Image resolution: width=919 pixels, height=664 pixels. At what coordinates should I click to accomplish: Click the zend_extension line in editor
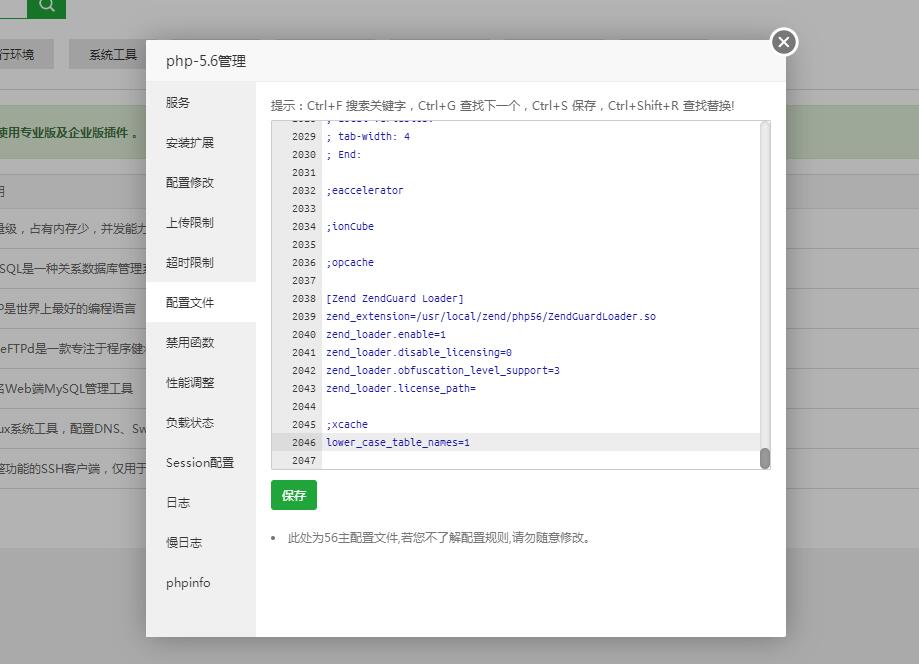tap(490, 316)
